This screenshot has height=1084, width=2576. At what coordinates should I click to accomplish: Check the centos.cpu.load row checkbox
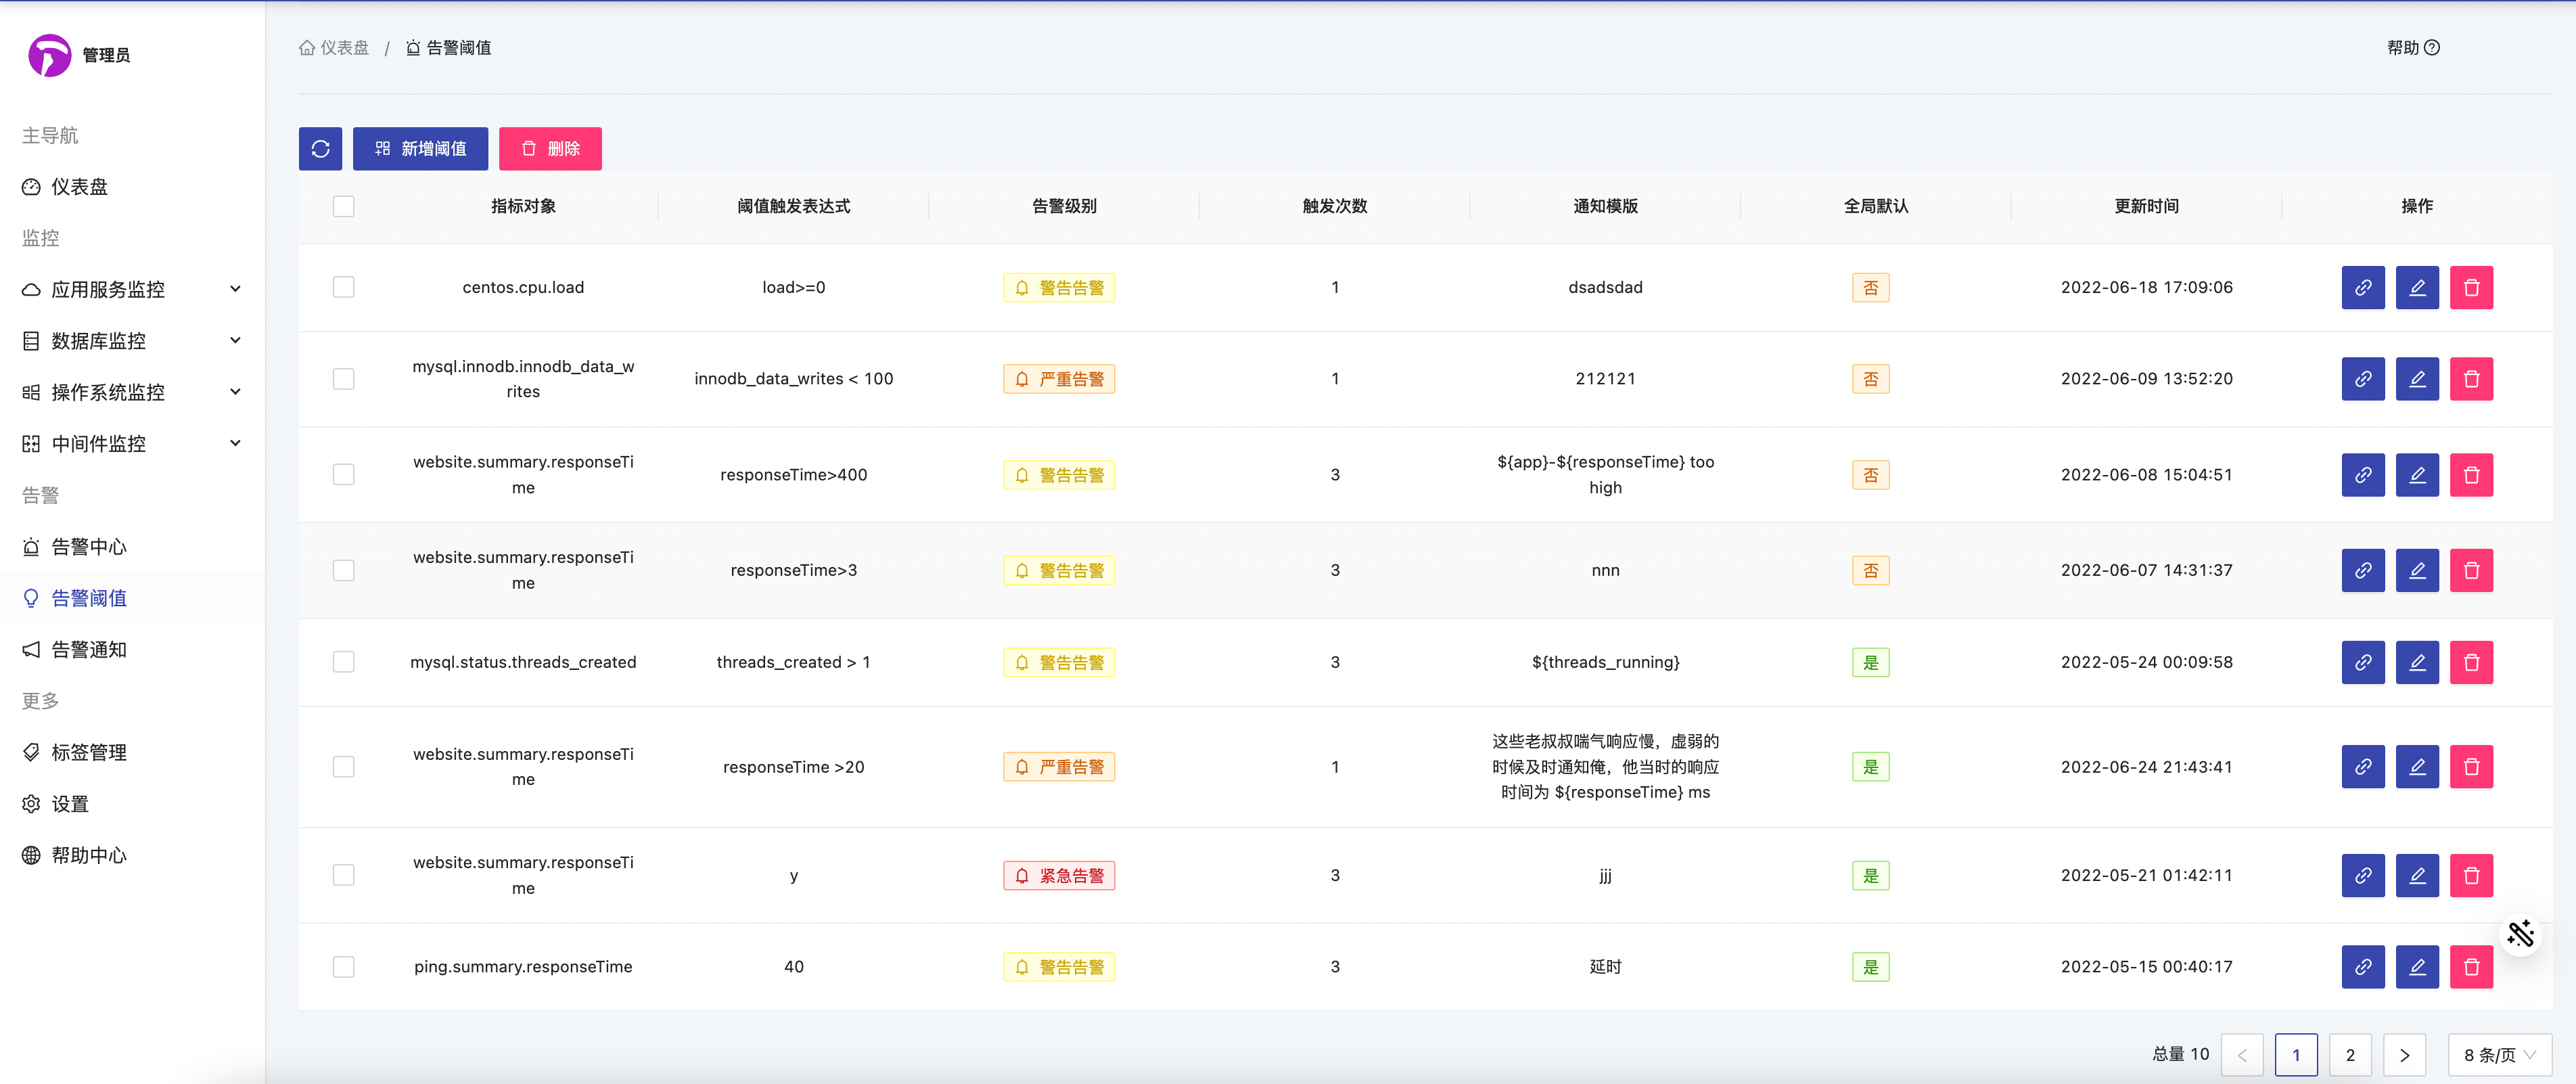tap(343, 287)
